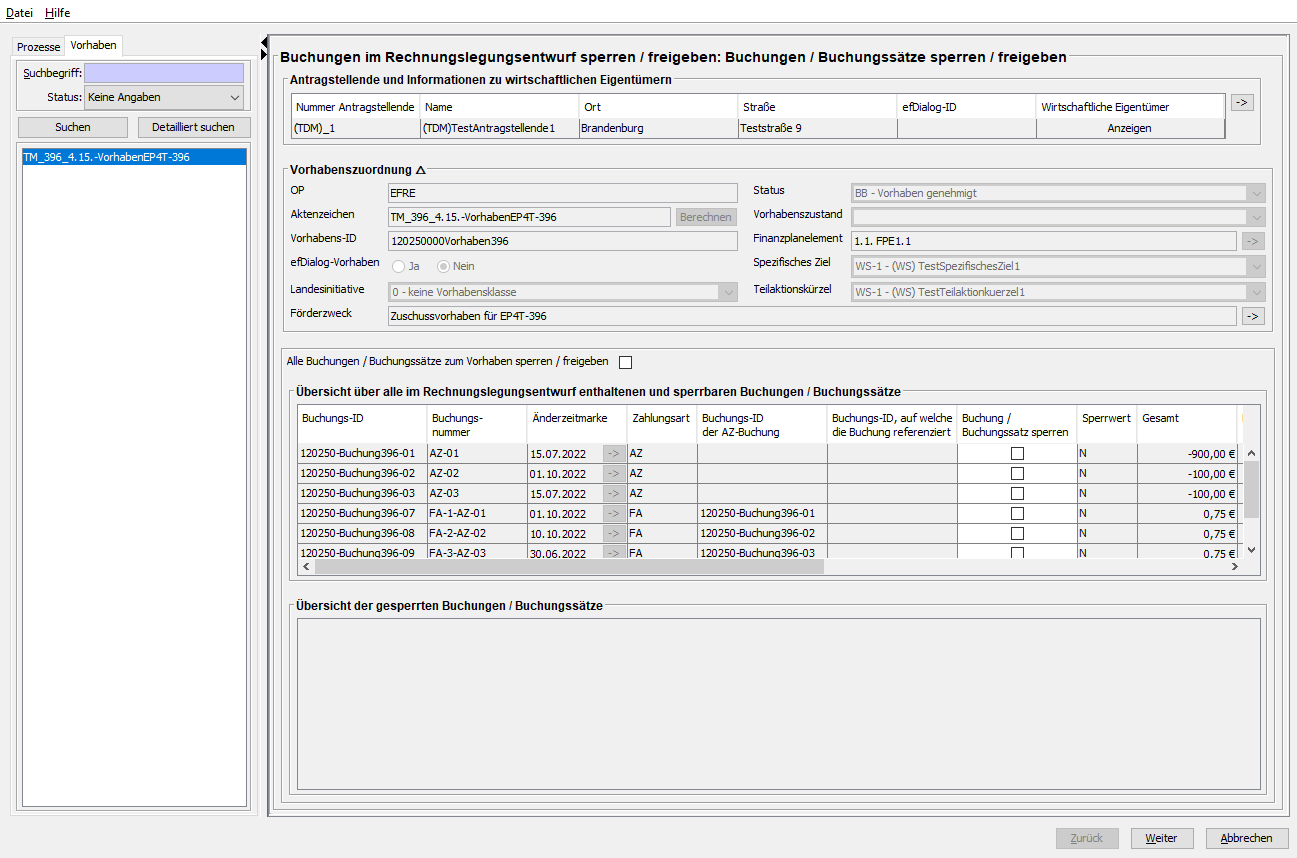Open date arrow in FA-1-AZ-01 booking row

point(613,514)
